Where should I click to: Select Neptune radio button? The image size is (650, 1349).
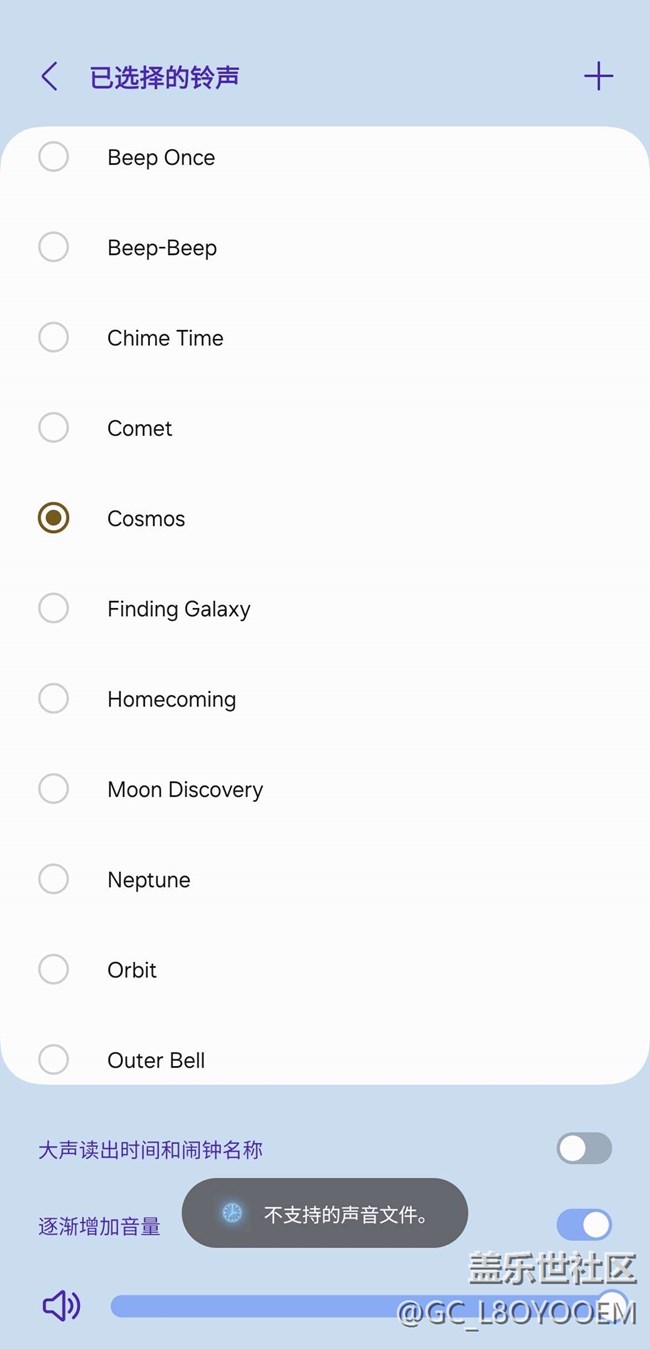pyautogui.click(x=53, y=879)
